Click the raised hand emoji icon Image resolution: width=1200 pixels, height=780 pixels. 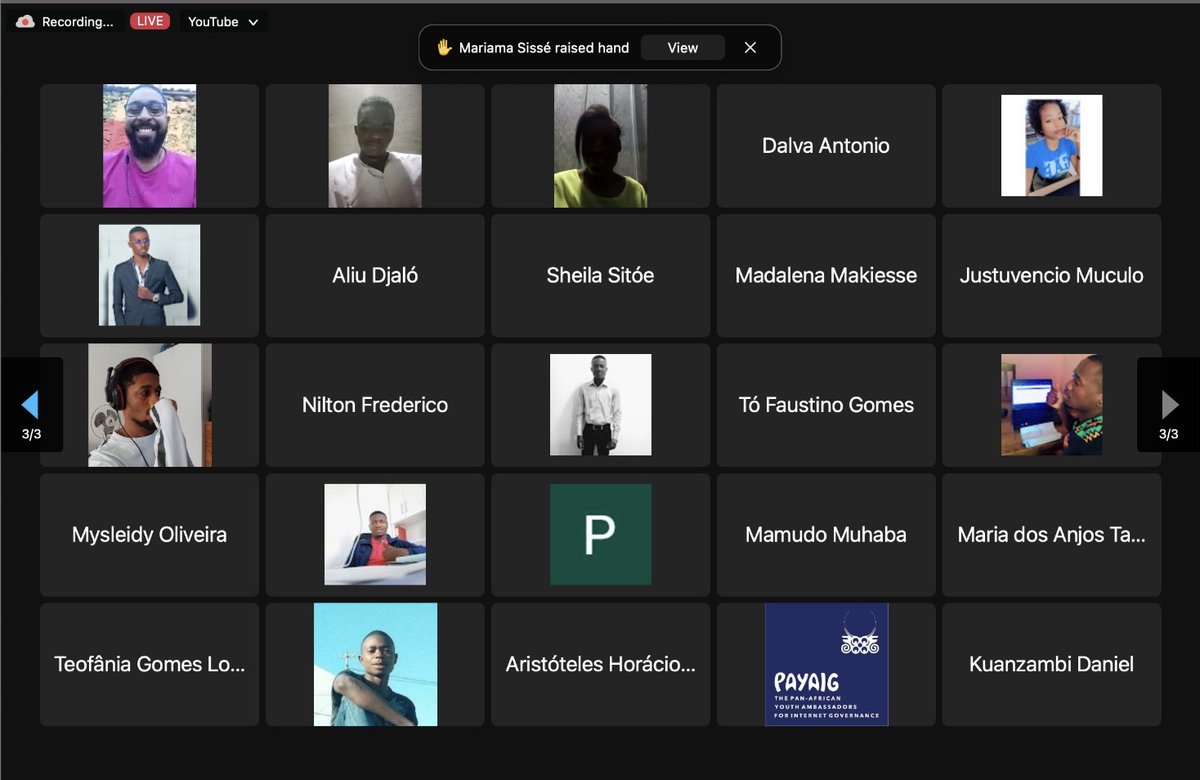coord(445,47)
